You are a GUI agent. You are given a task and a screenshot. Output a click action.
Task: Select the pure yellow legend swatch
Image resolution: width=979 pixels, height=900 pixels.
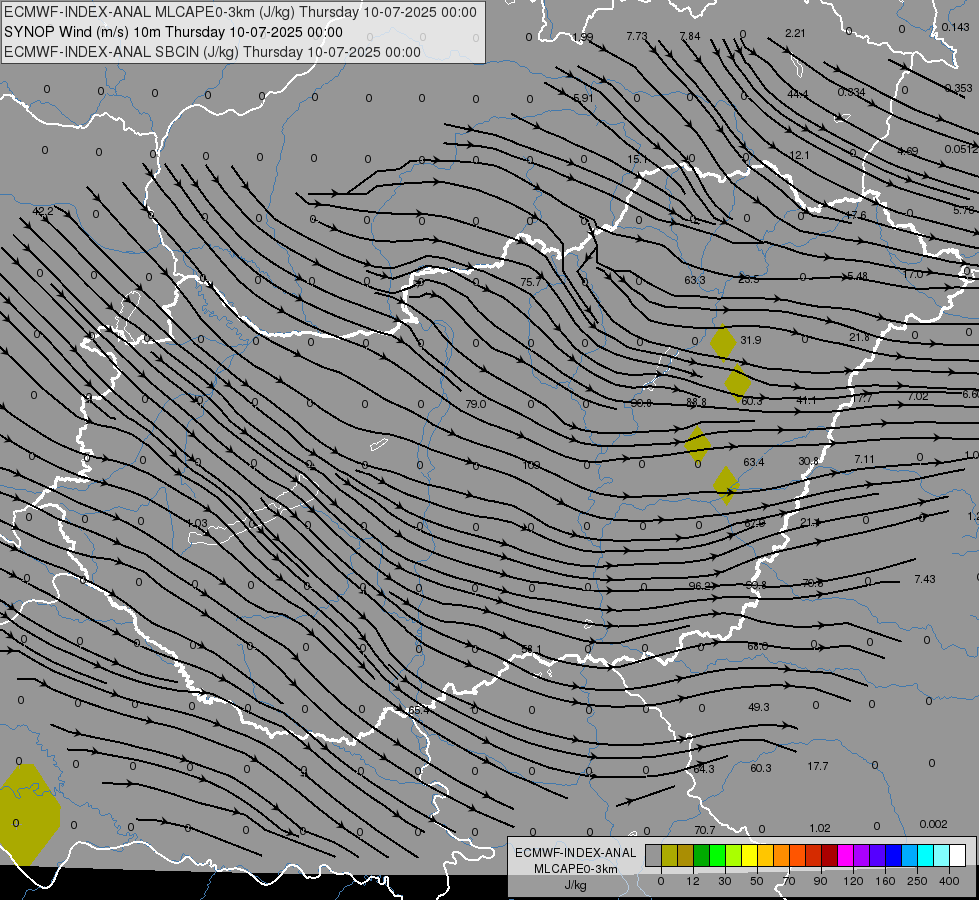(x=749, y=855)
